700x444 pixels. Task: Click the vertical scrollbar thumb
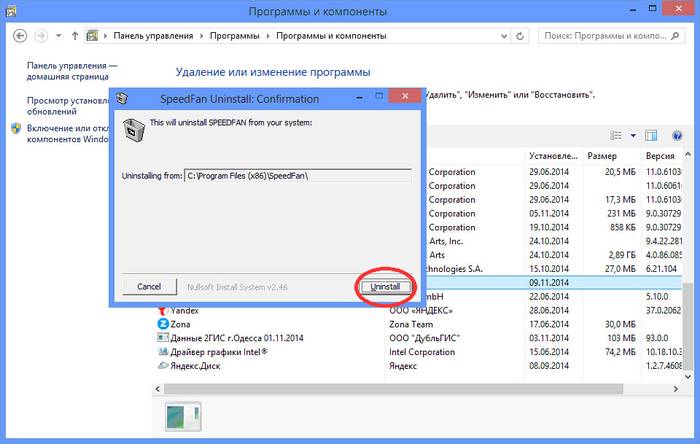tap(688, 324)
